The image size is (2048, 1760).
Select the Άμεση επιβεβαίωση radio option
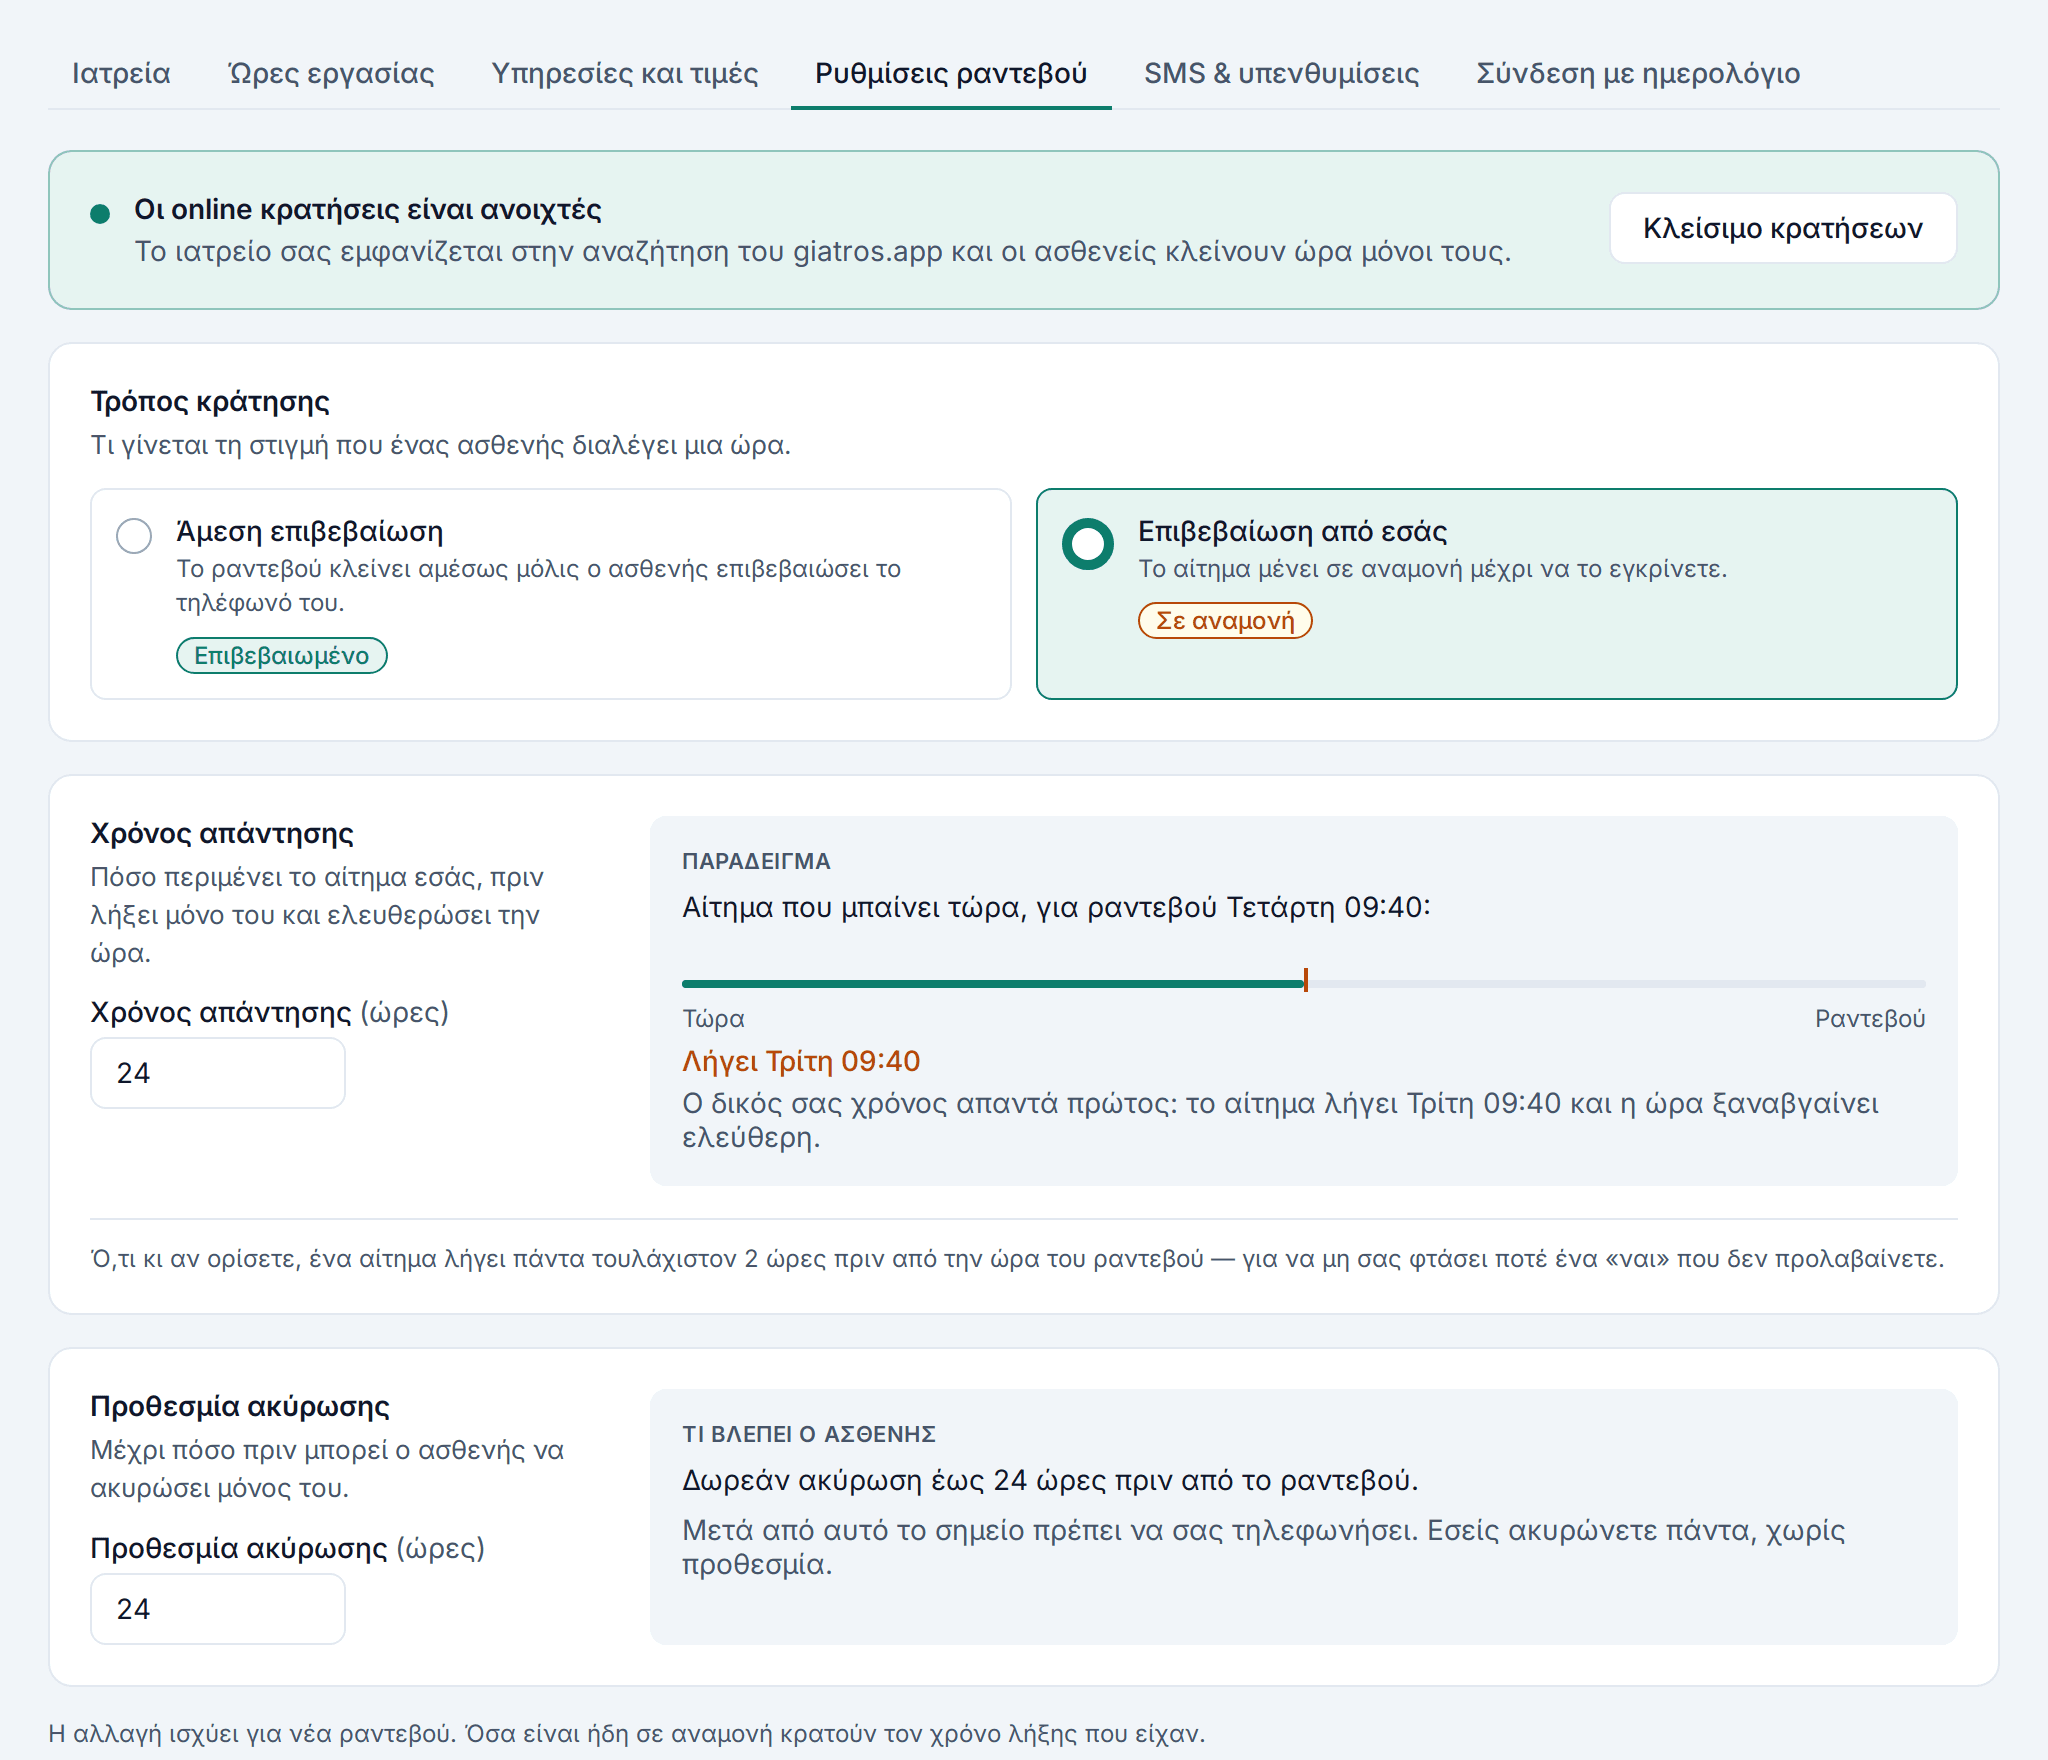pyautogui.click(x=134, y=535)
